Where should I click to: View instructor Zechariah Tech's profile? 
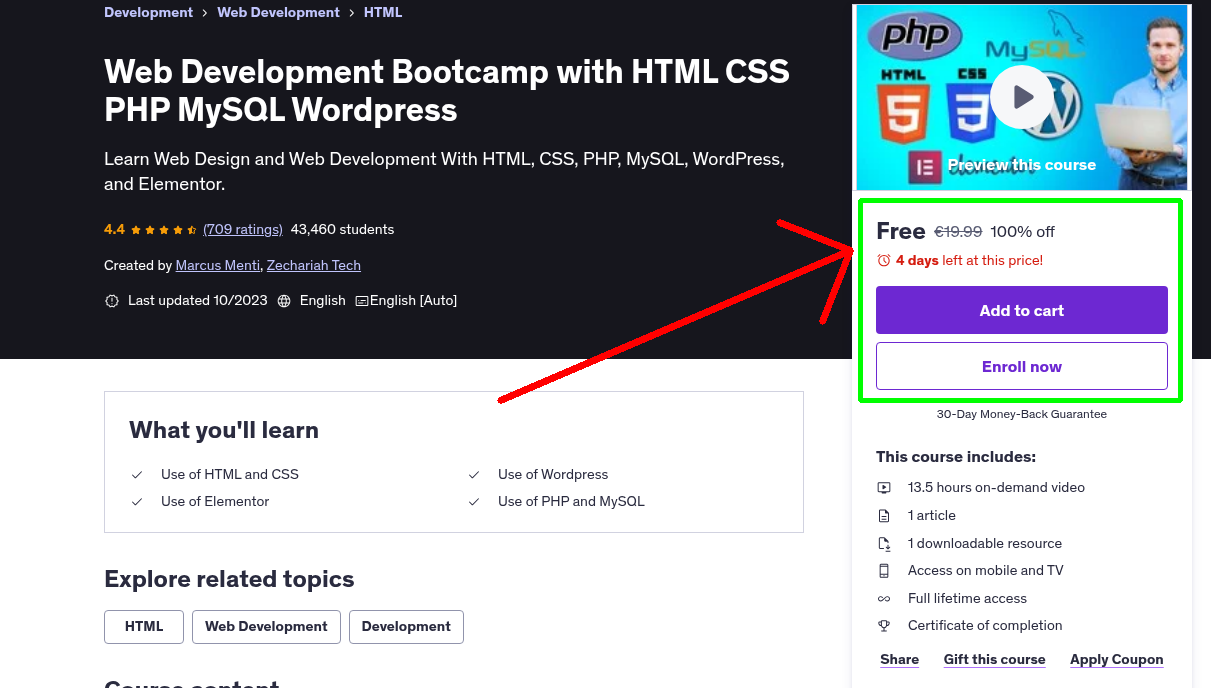click(314, 266)
